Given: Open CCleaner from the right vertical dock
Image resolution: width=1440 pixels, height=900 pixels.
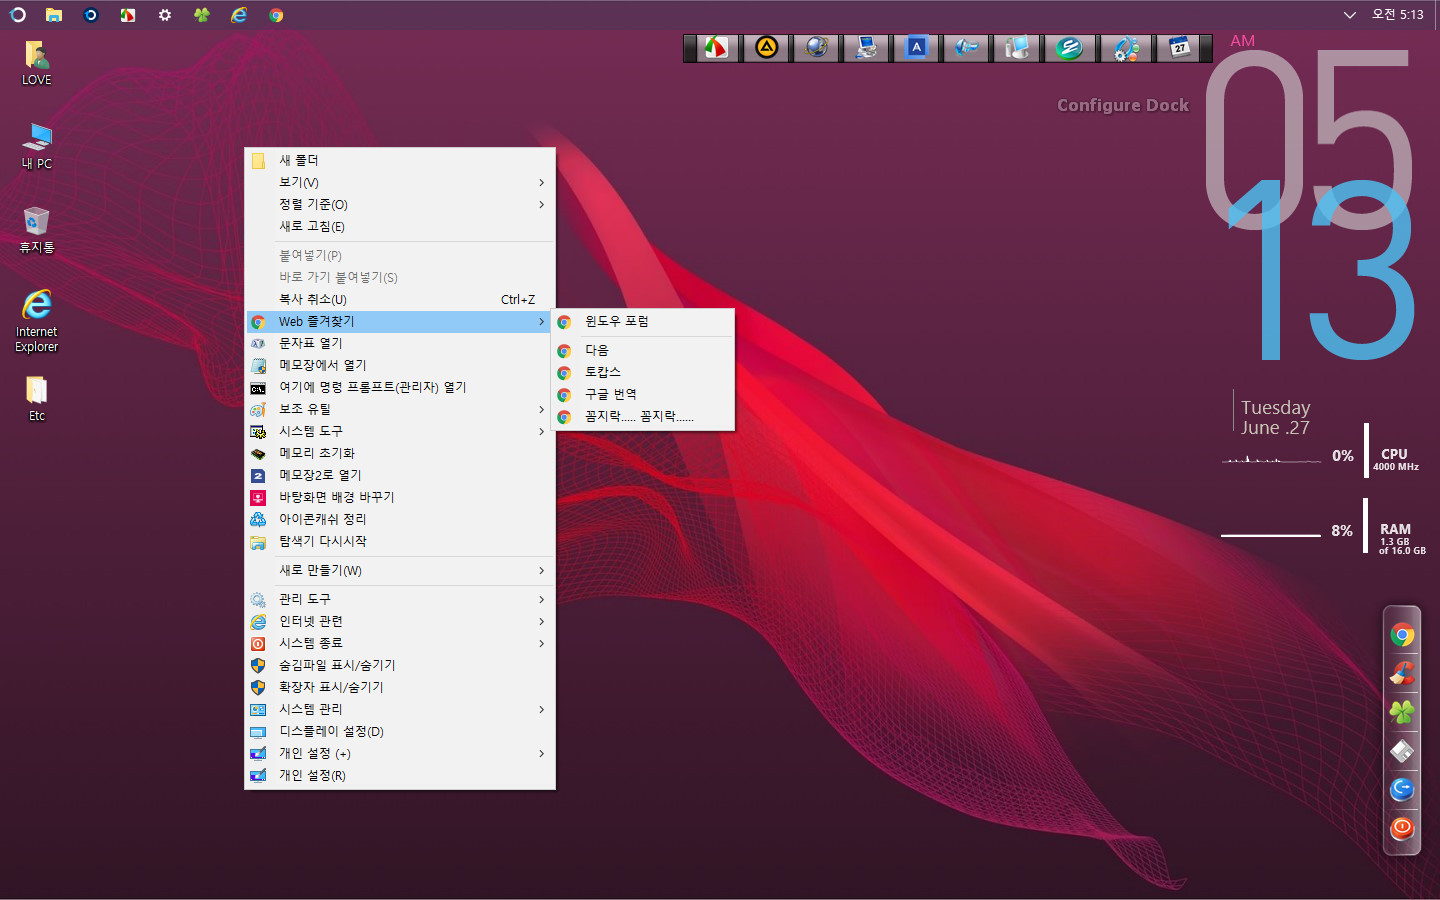Looking at the screenshot, I should tap(1402, 674).
